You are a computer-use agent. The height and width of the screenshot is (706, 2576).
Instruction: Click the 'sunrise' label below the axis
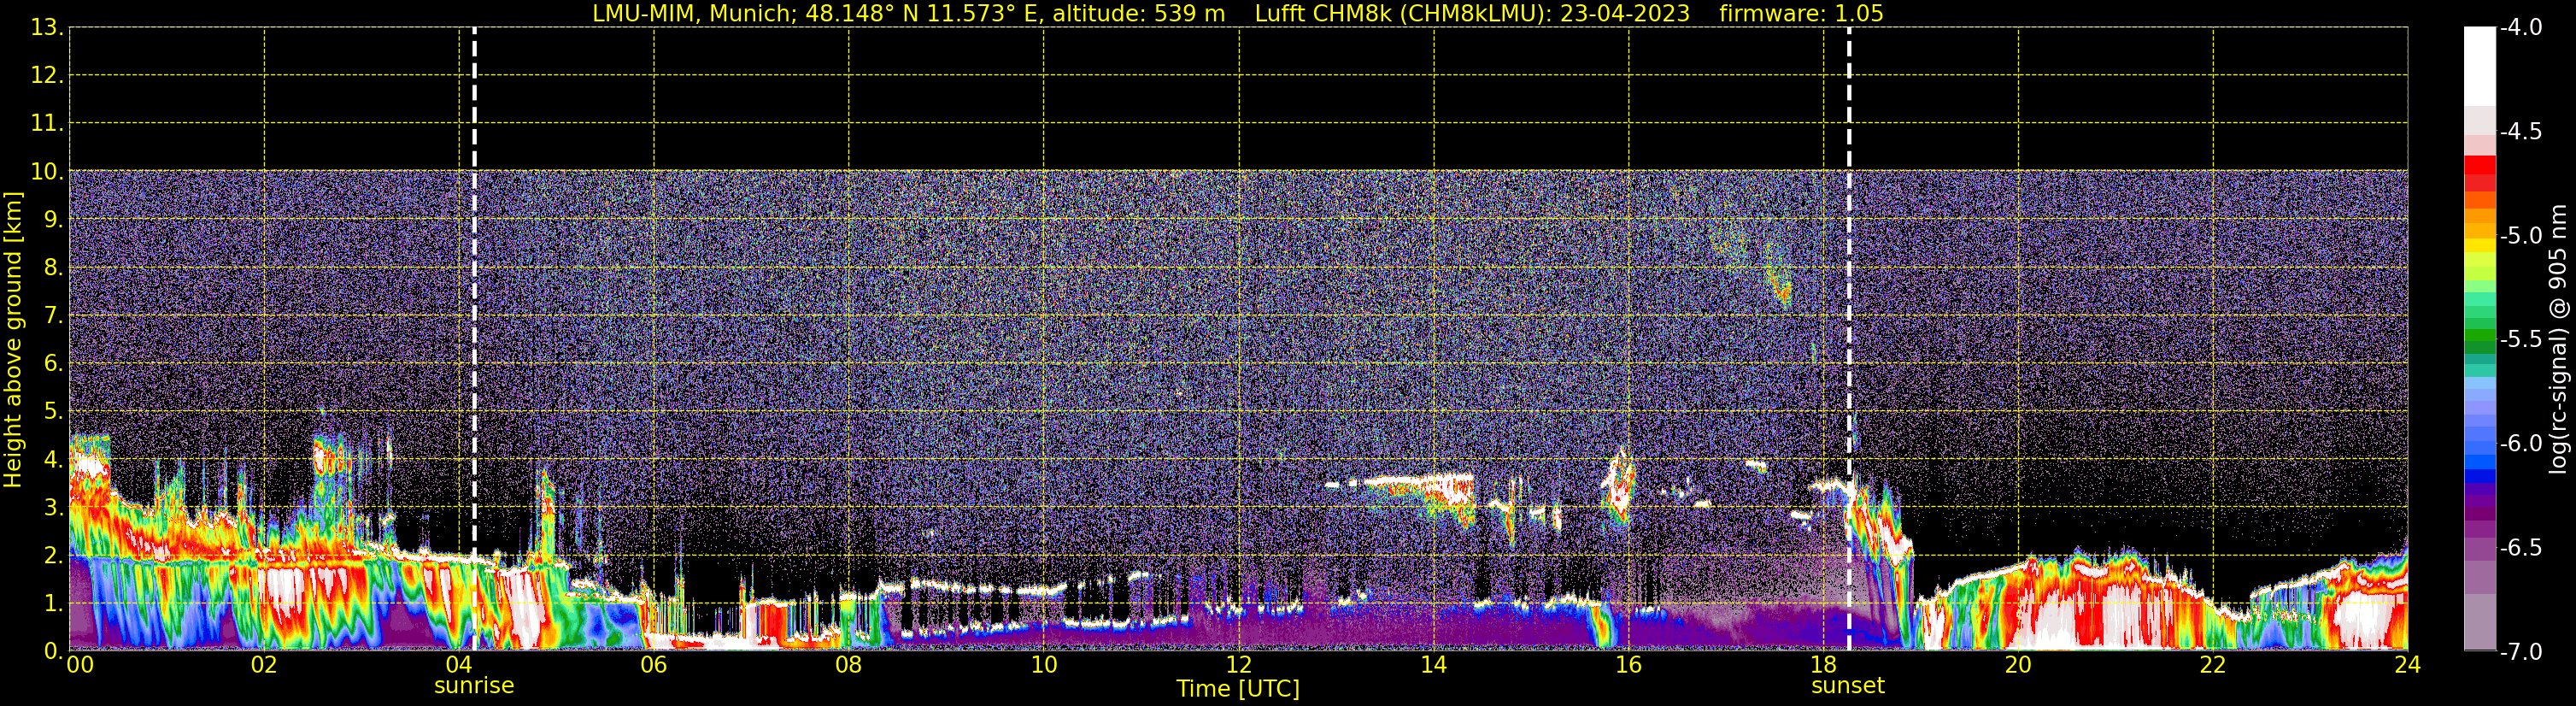[474, 686]
